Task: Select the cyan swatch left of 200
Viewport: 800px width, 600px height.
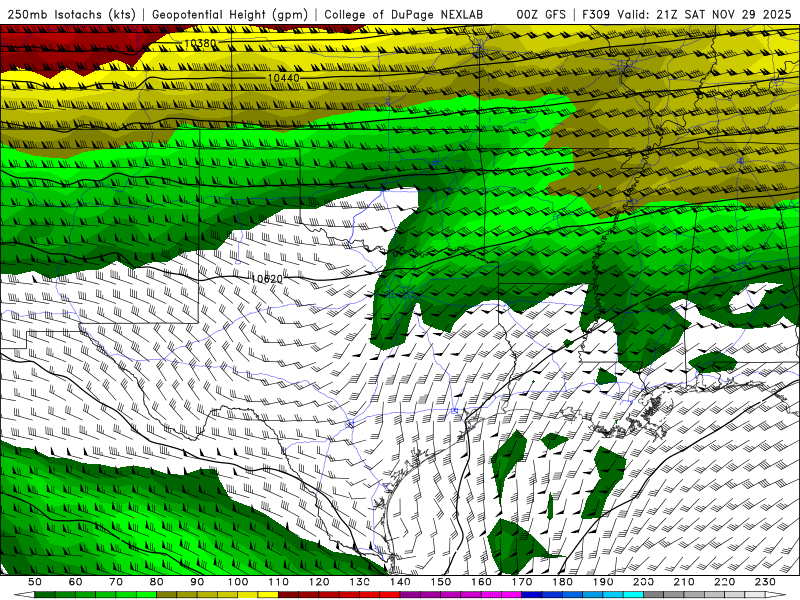Action: [x=633, y=595]
